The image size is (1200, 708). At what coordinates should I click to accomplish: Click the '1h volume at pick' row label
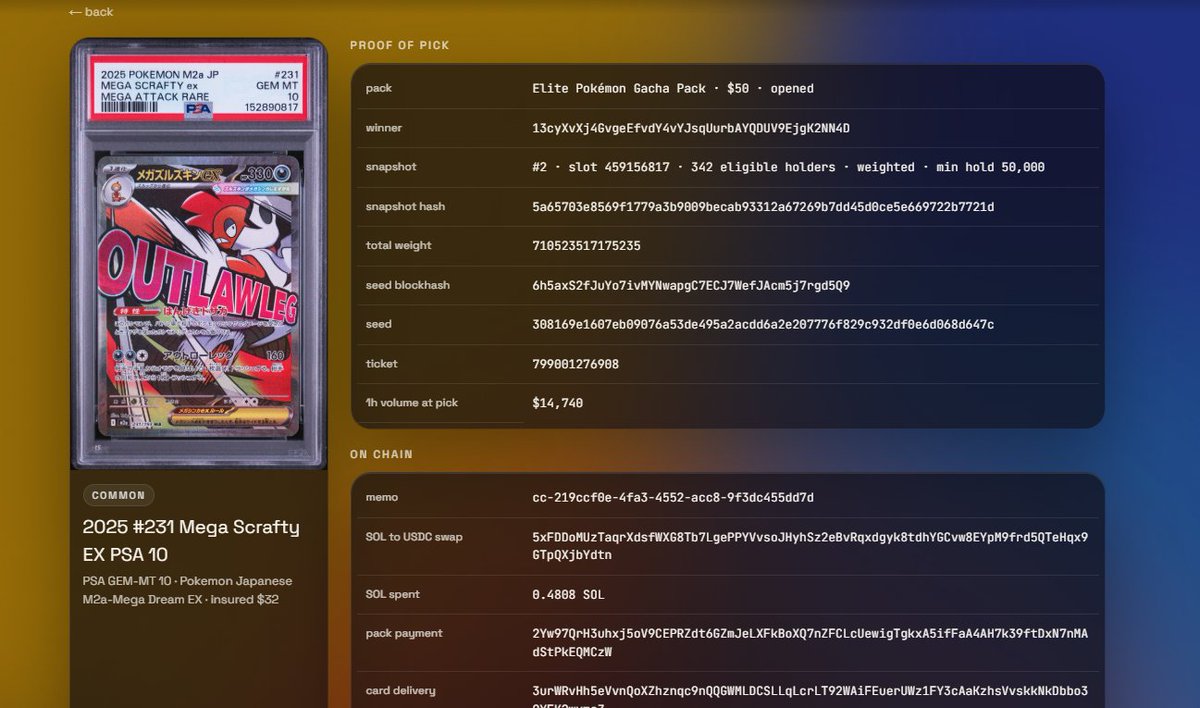coord(412,403)
